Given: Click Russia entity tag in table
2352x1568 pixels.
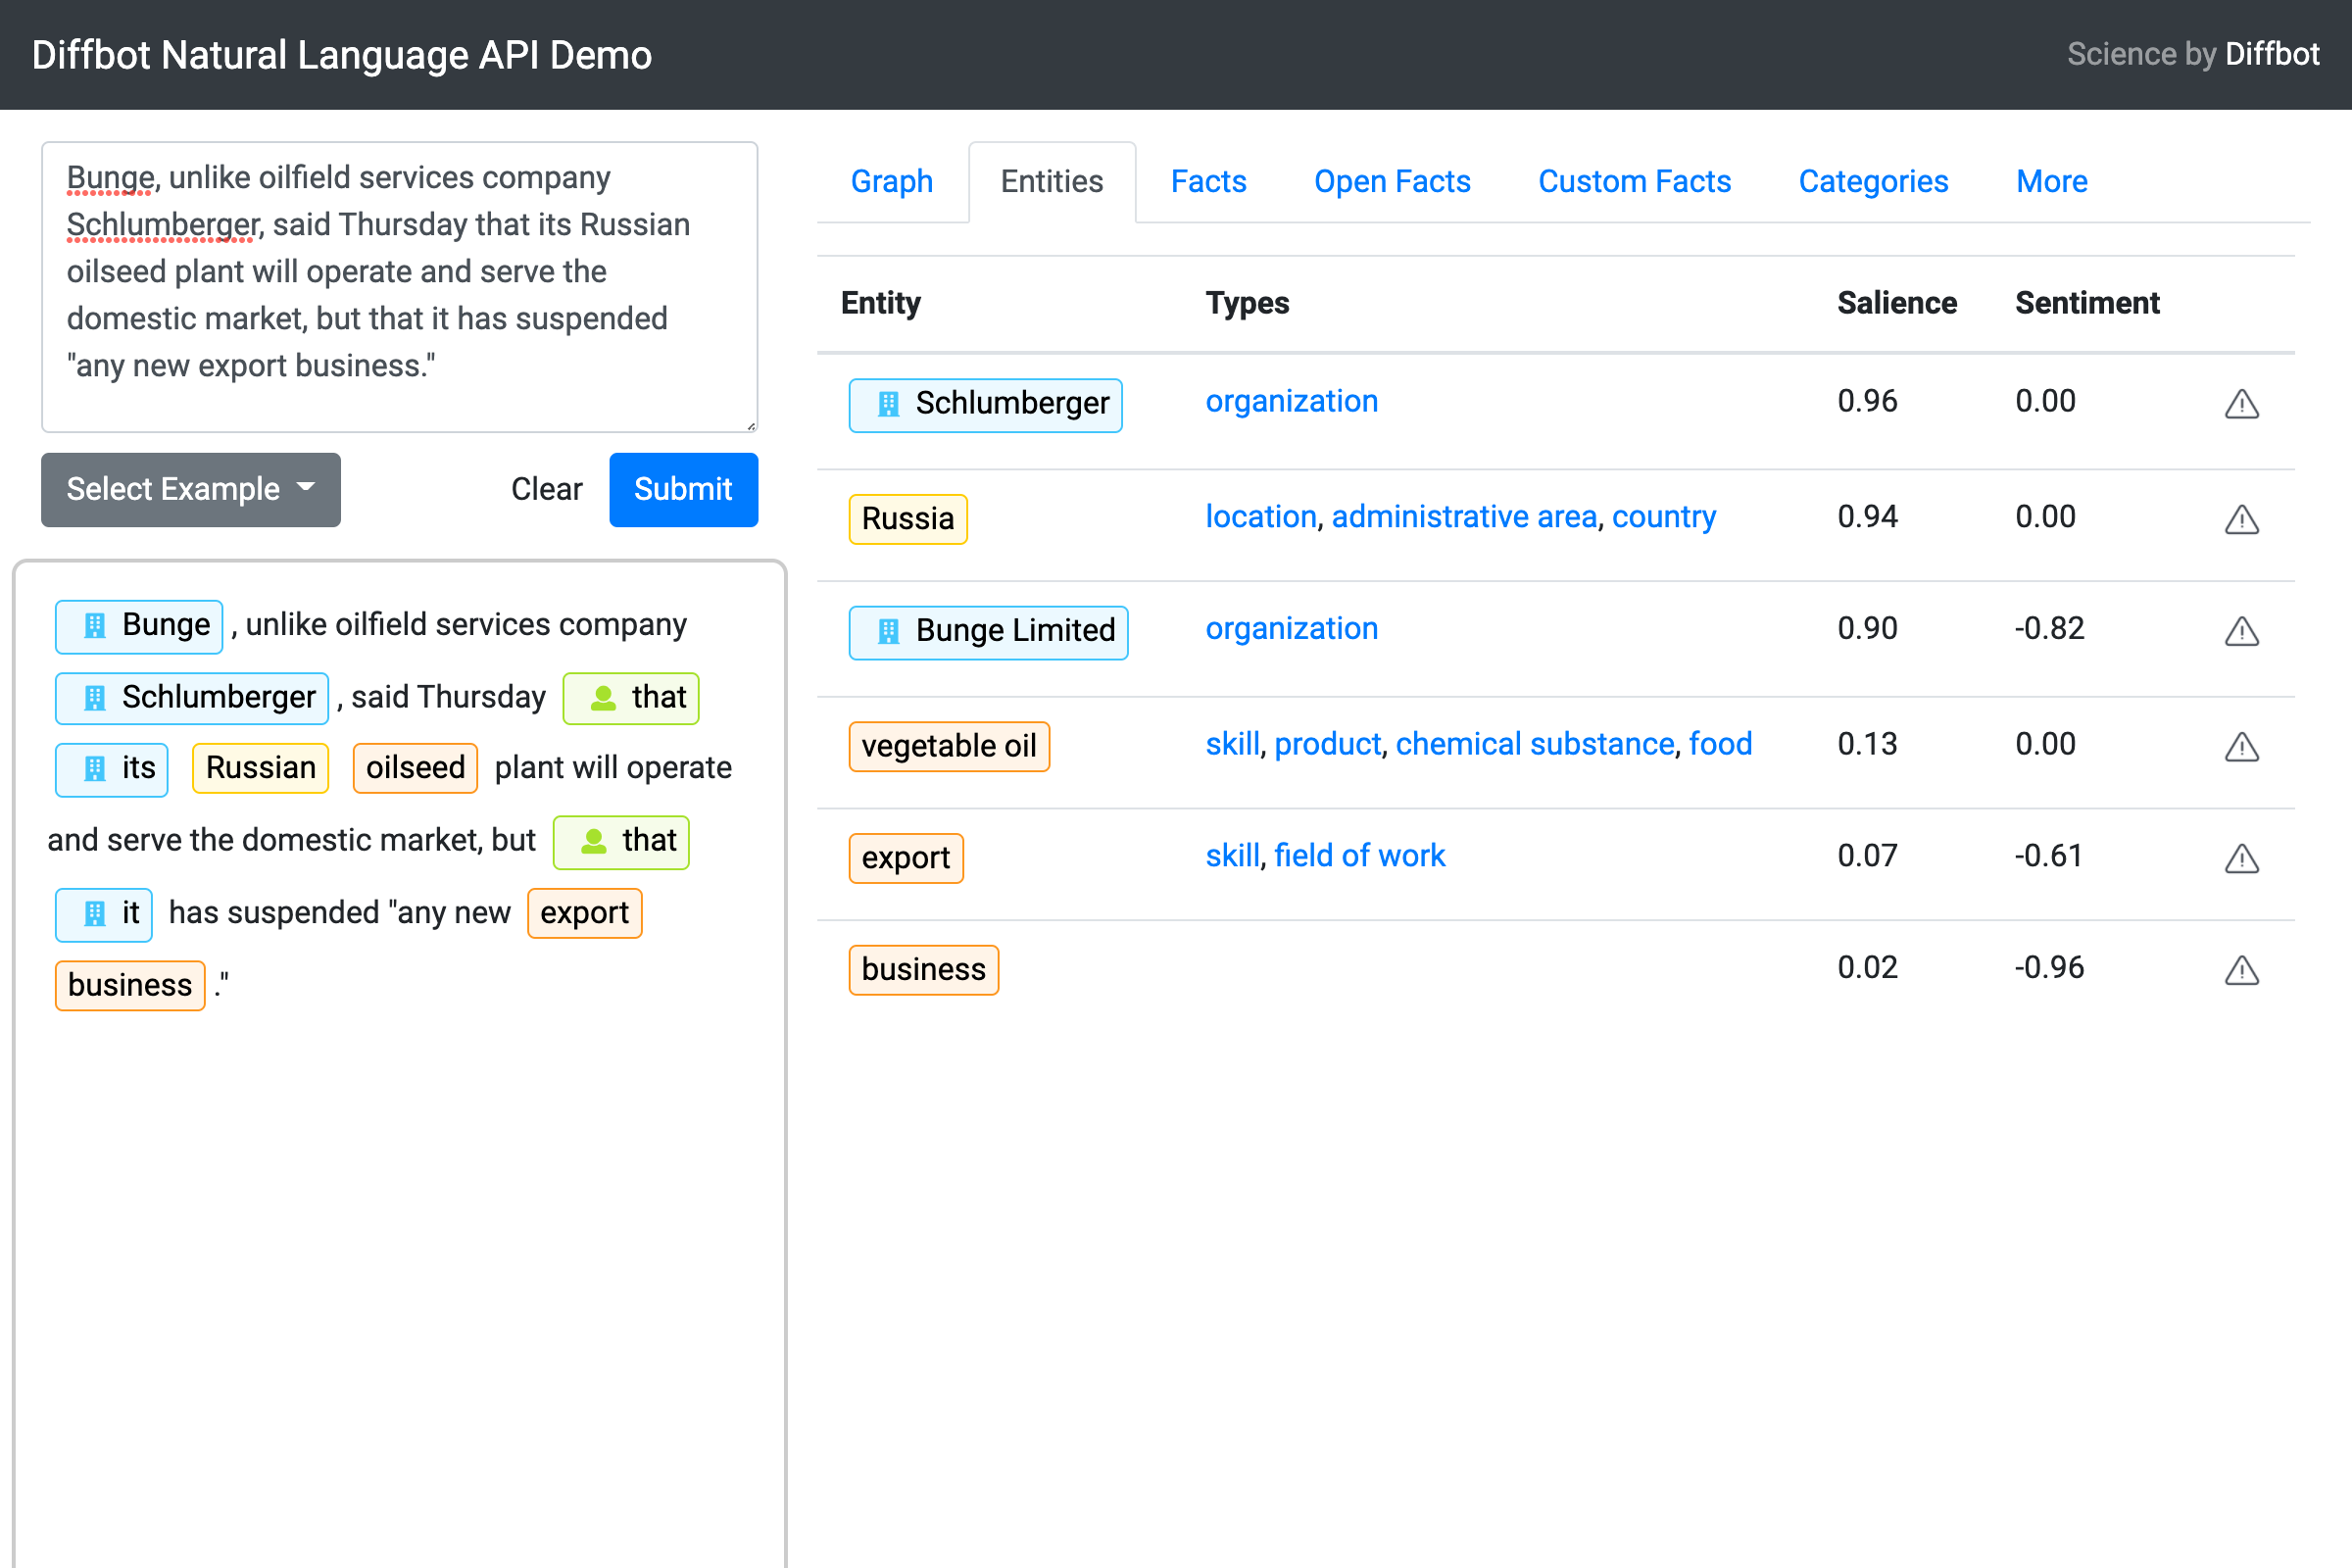Looking at the screenshot, I should (x=908, y=519).
